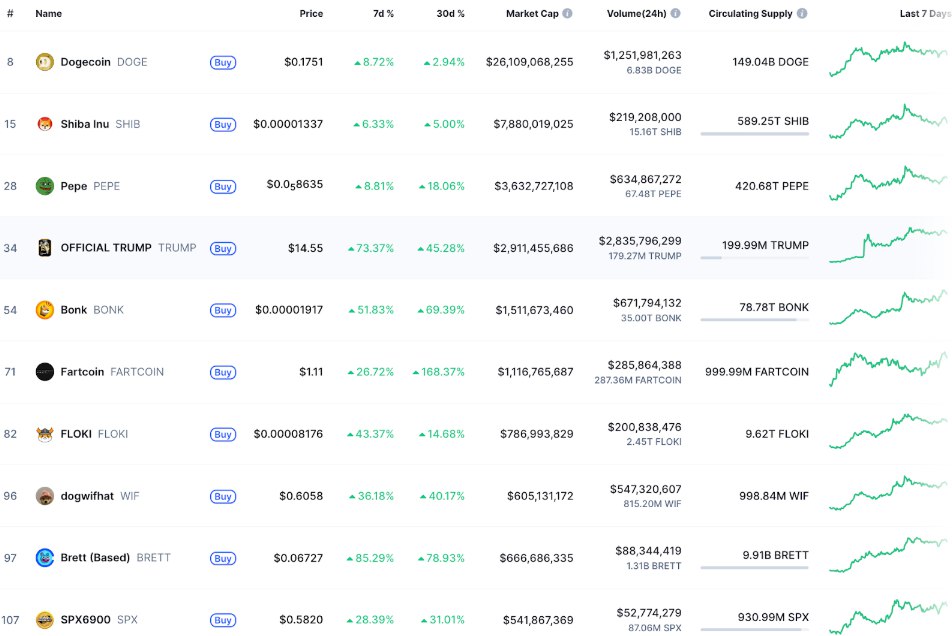Click the dogwifhat coin icon

tap(44, 496)
